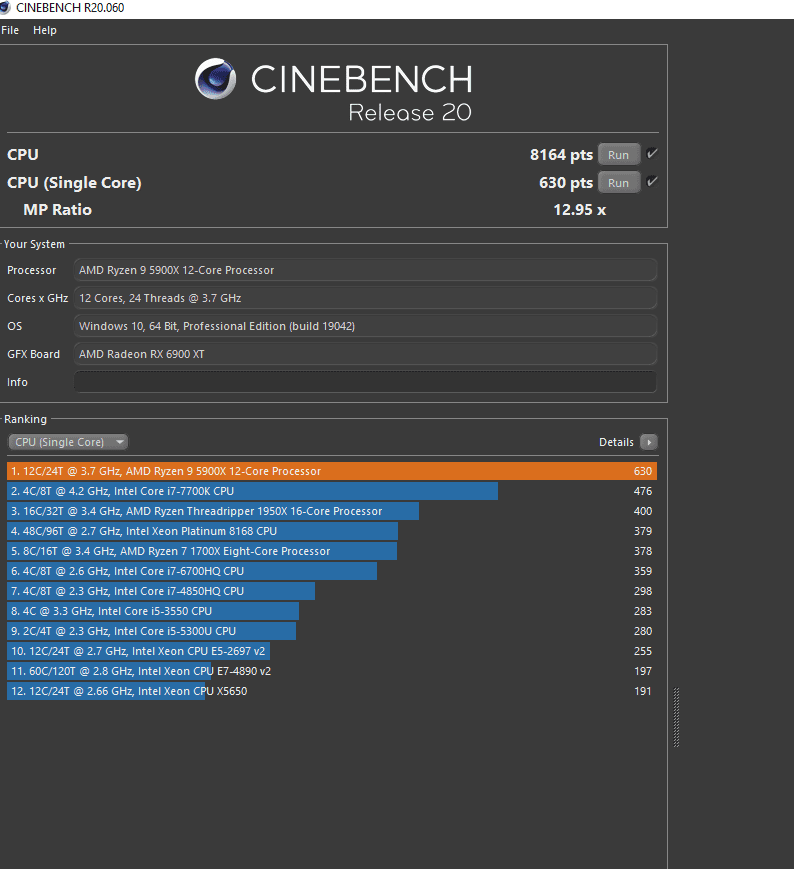This screenshot has height=869, width=794.
Task: Select ranking row Xeon Platinum 8168
Action: point(332,531)
